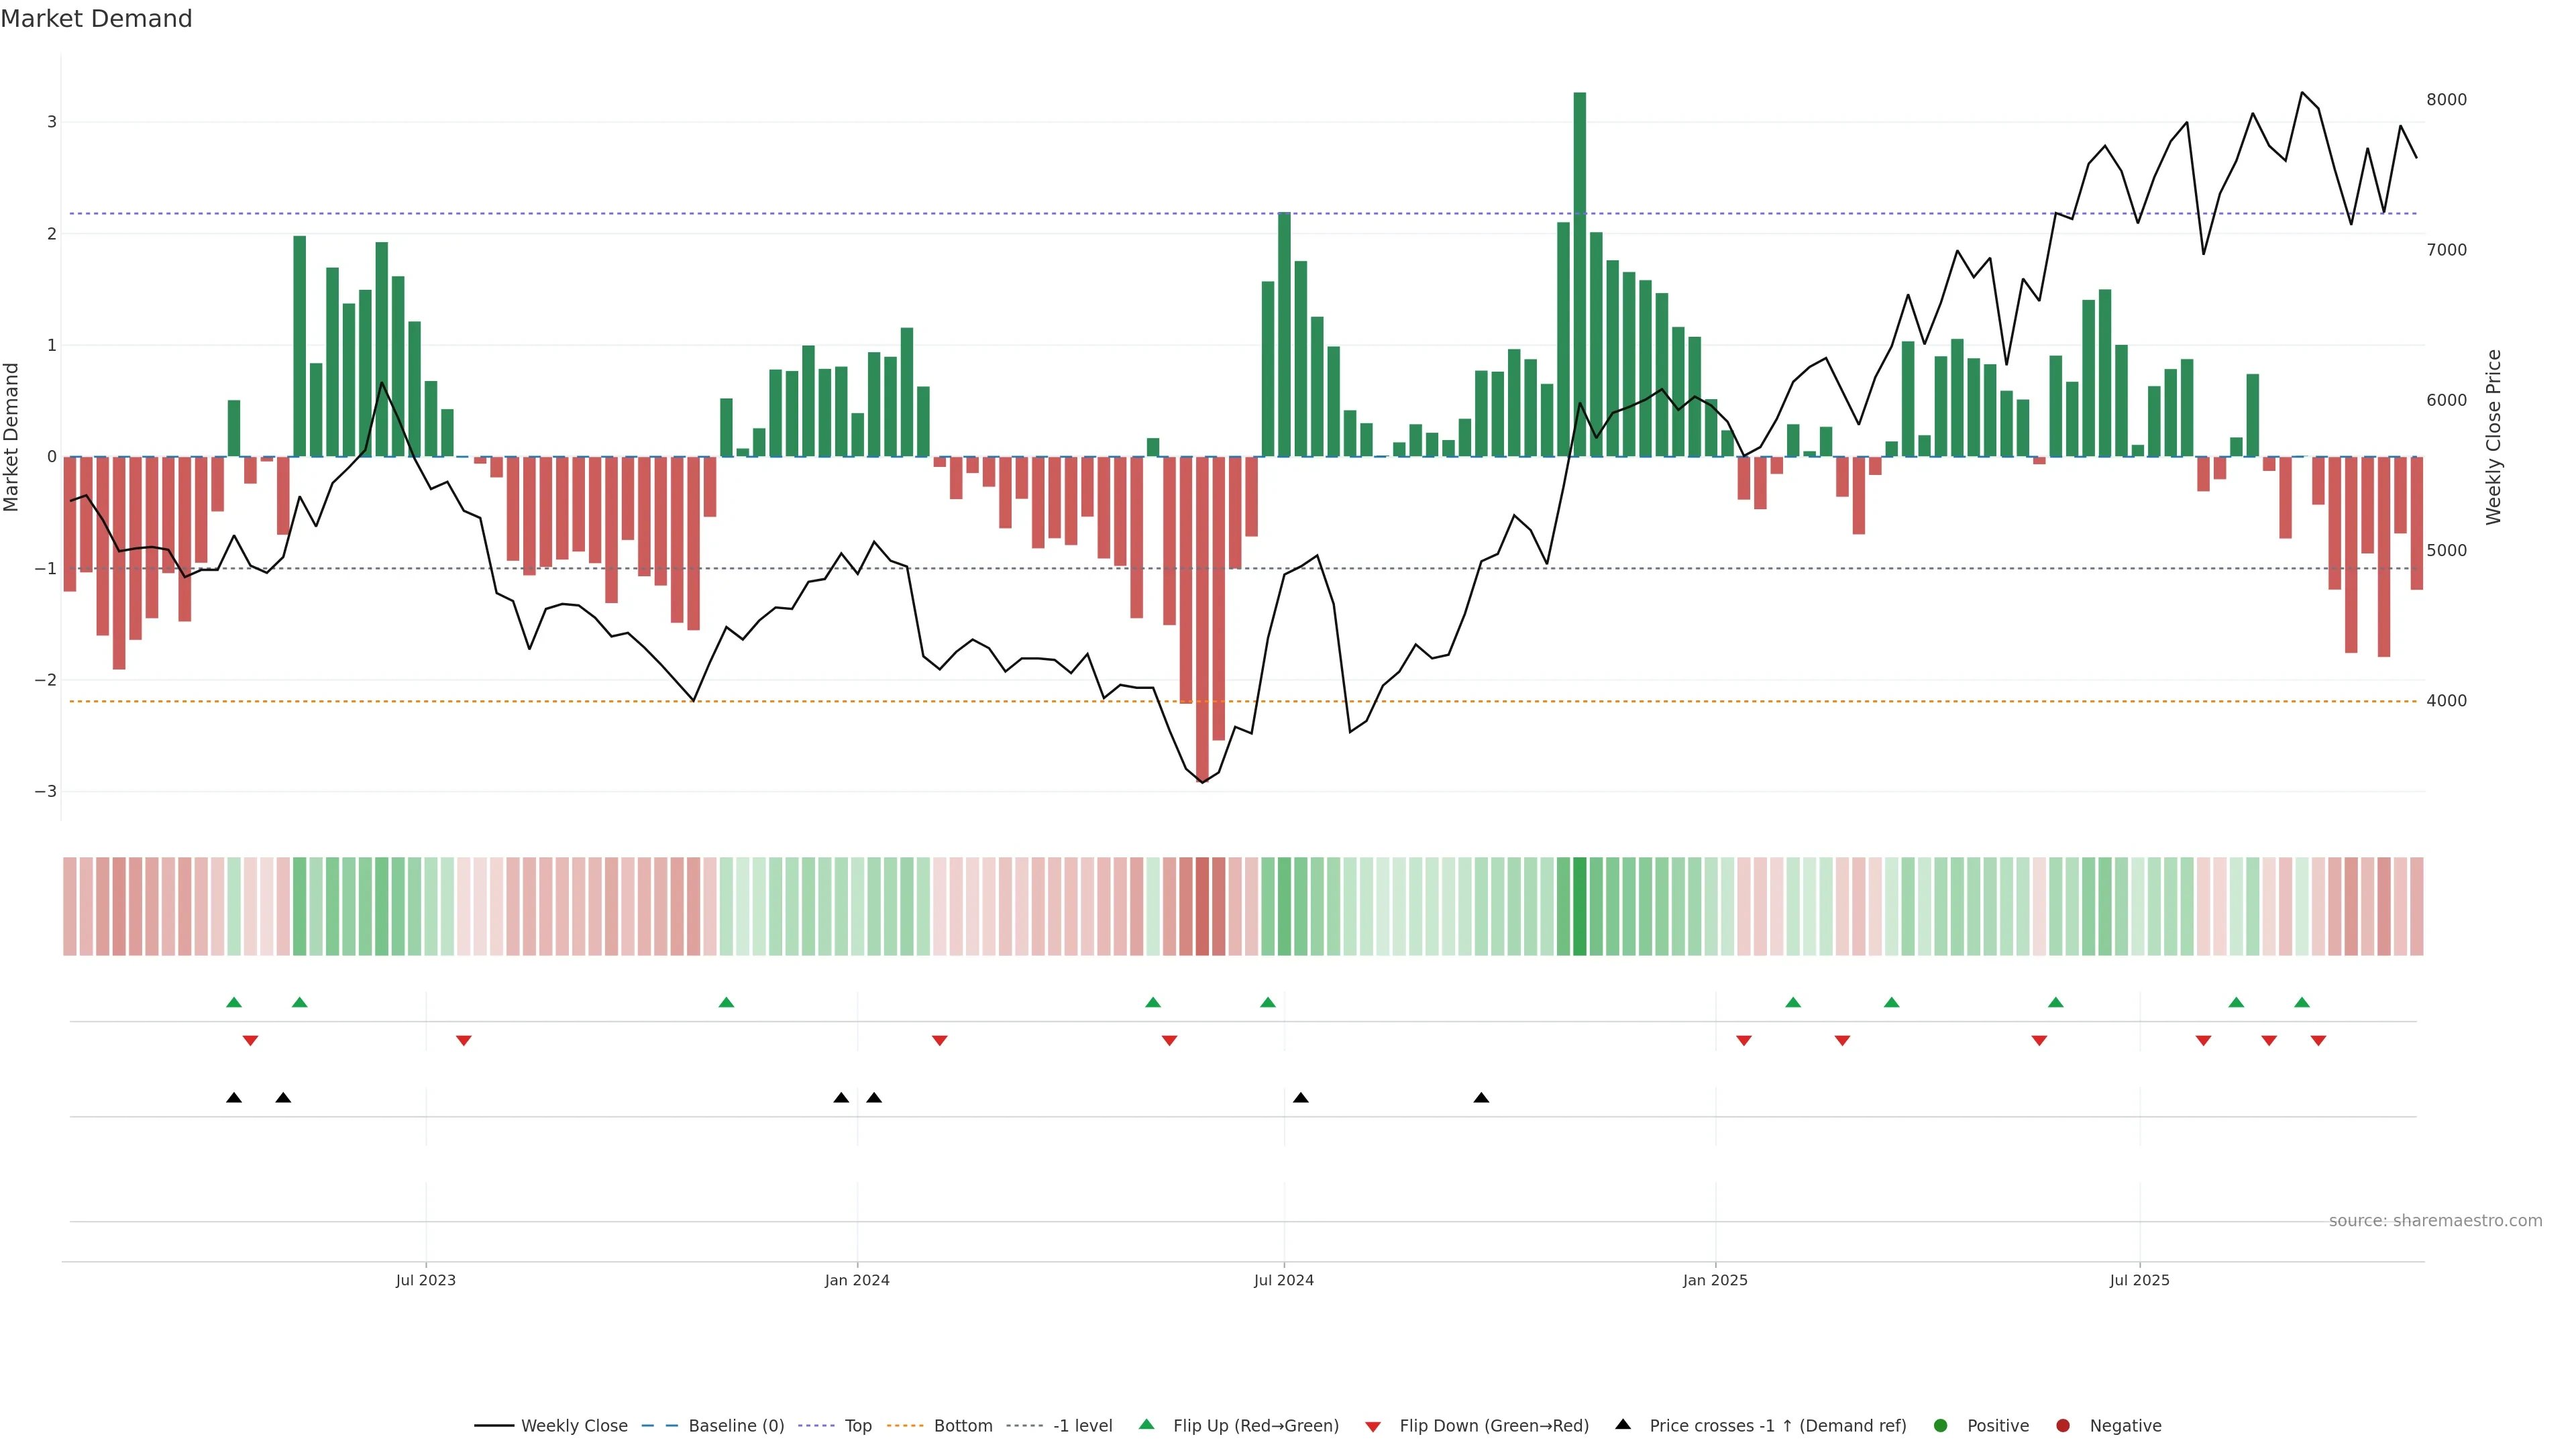The image size is (2576, 1449).
Task: Click the Jan 2025 x-axis label
Action: tap(1715, 1280)
